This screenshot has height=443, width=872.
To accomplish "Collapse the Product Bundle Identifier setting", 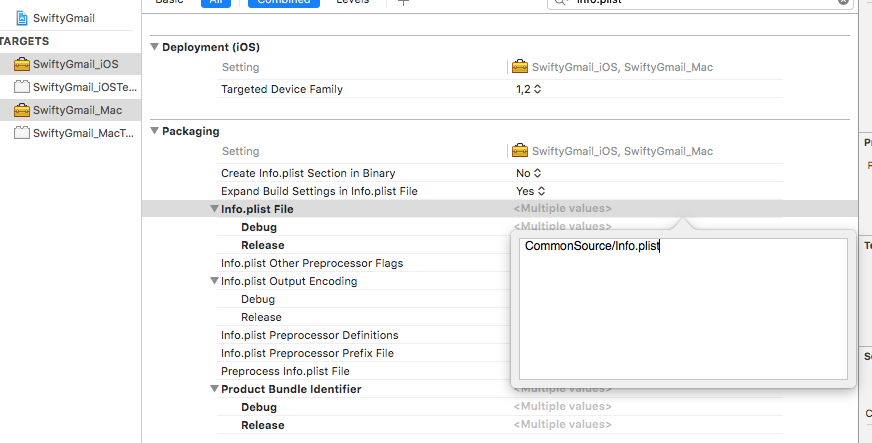I will point(214,389).
